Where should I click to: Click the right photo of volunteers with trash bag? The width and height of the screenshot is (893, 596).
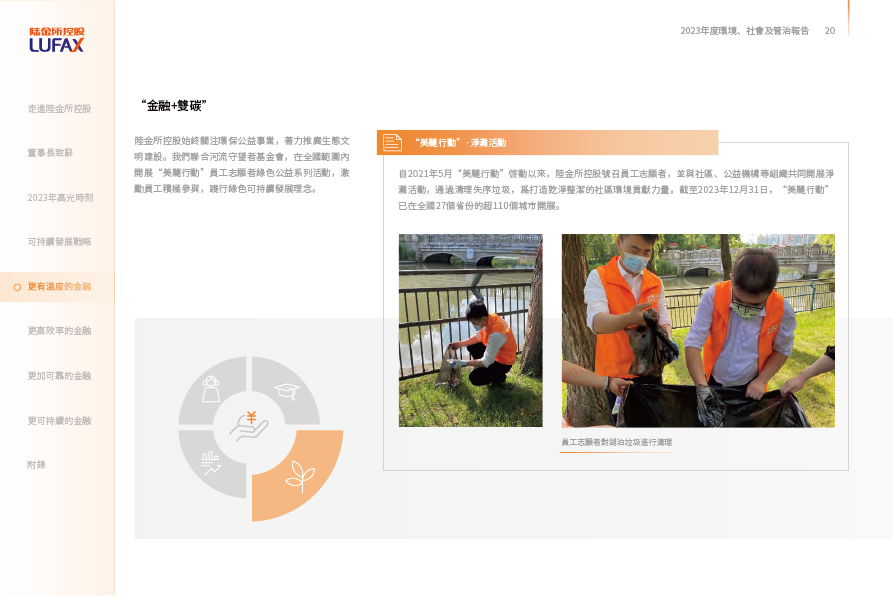tap(697, 330)
